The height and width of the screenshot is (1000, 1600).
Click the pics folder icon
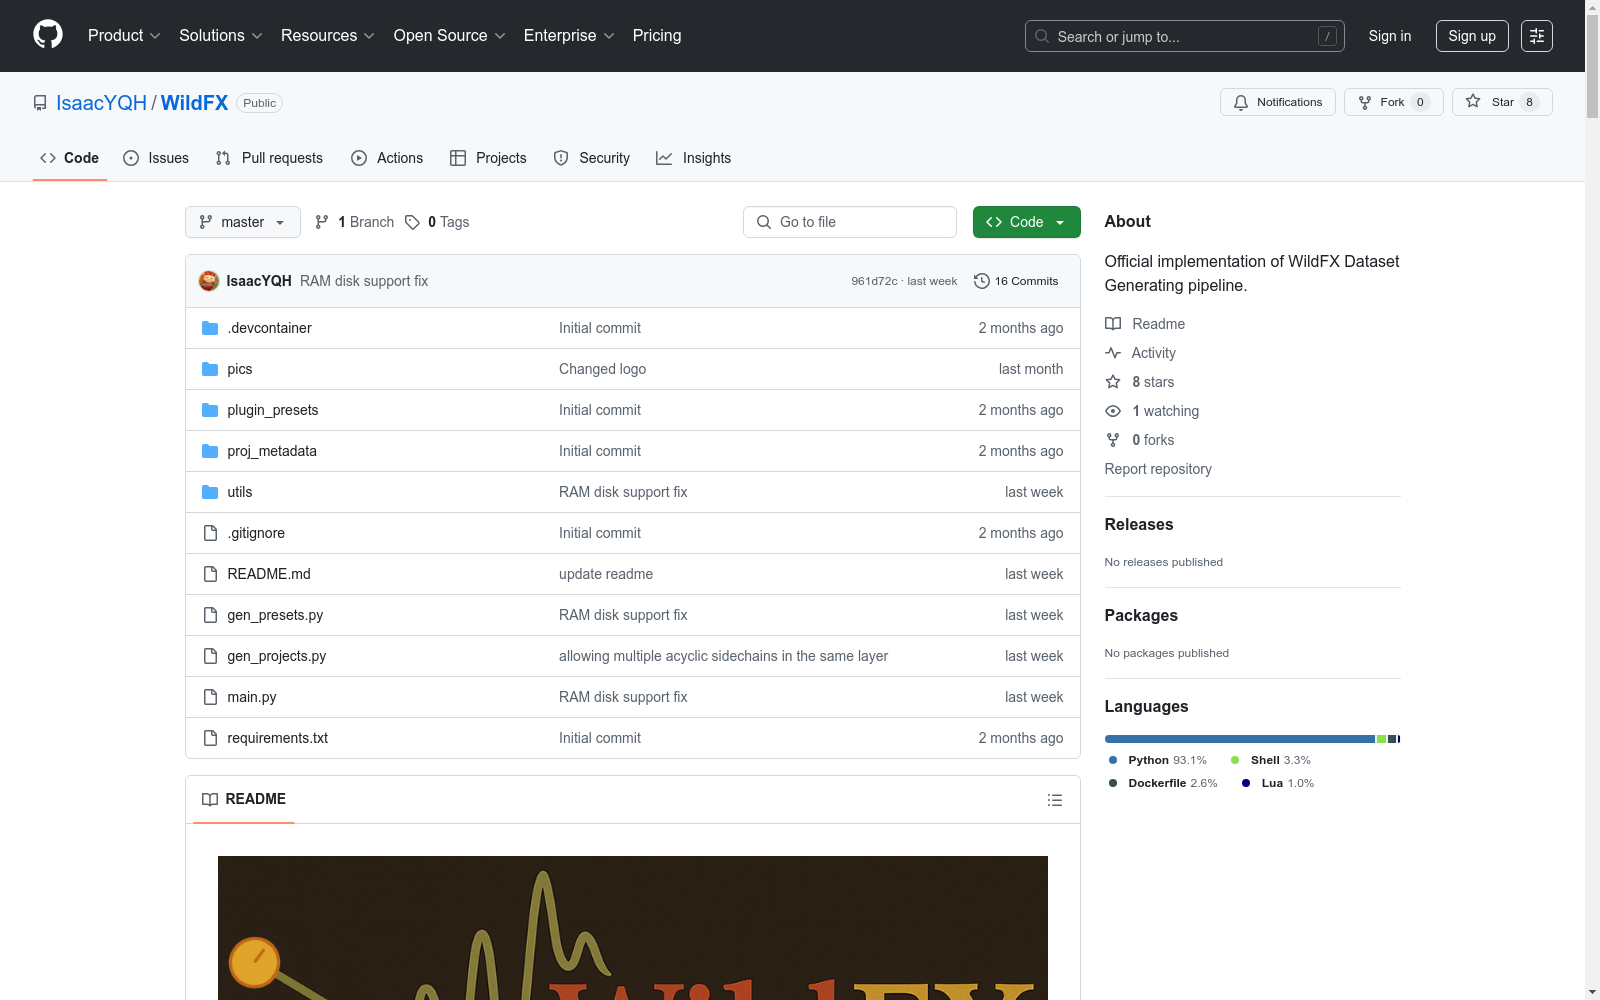coord(210,369)
